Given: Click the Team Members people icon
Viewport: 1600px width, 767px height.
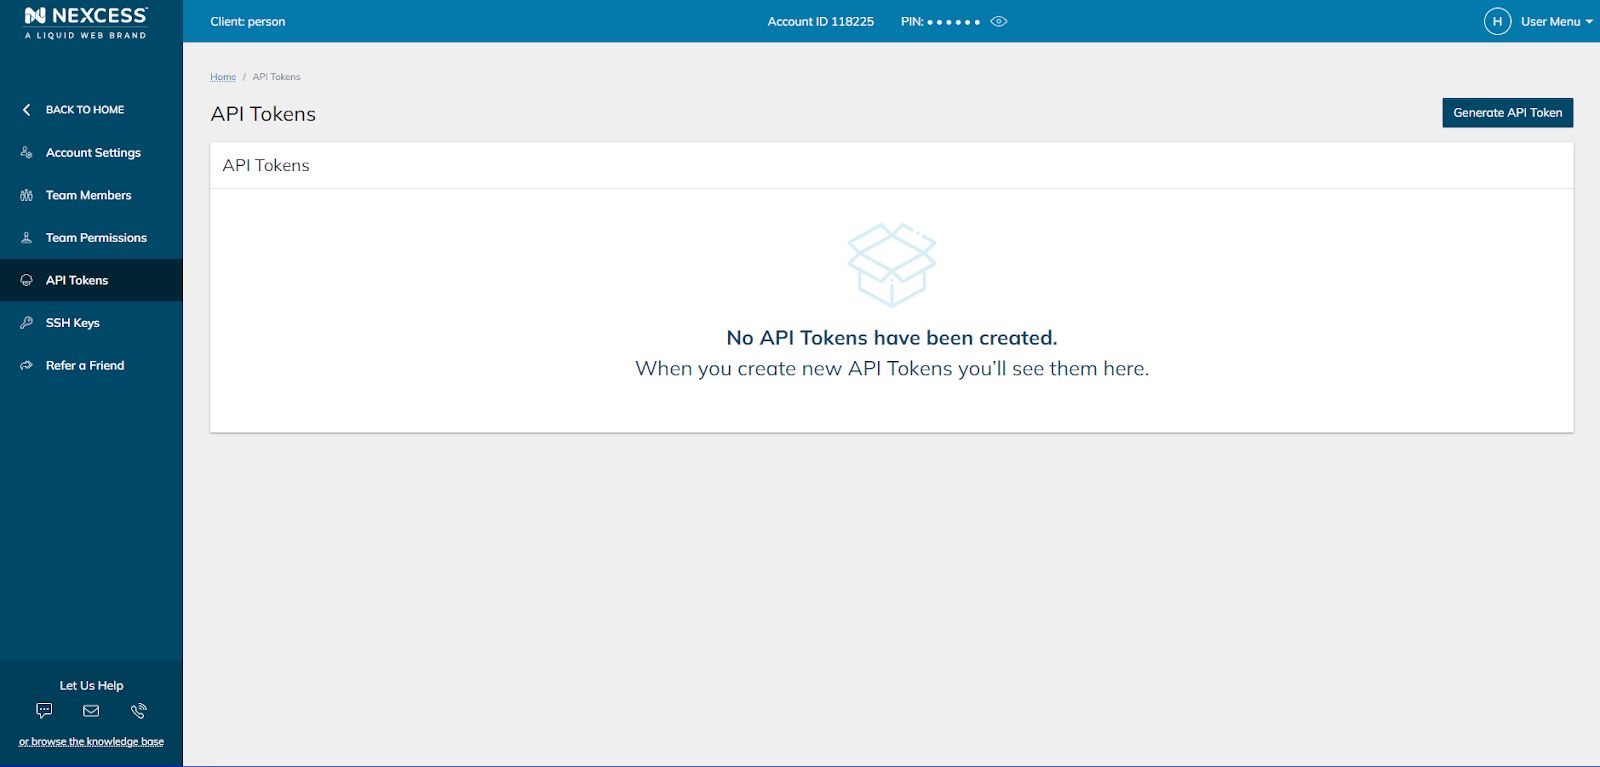Looking at the screenshot, I should coord(27,196).
